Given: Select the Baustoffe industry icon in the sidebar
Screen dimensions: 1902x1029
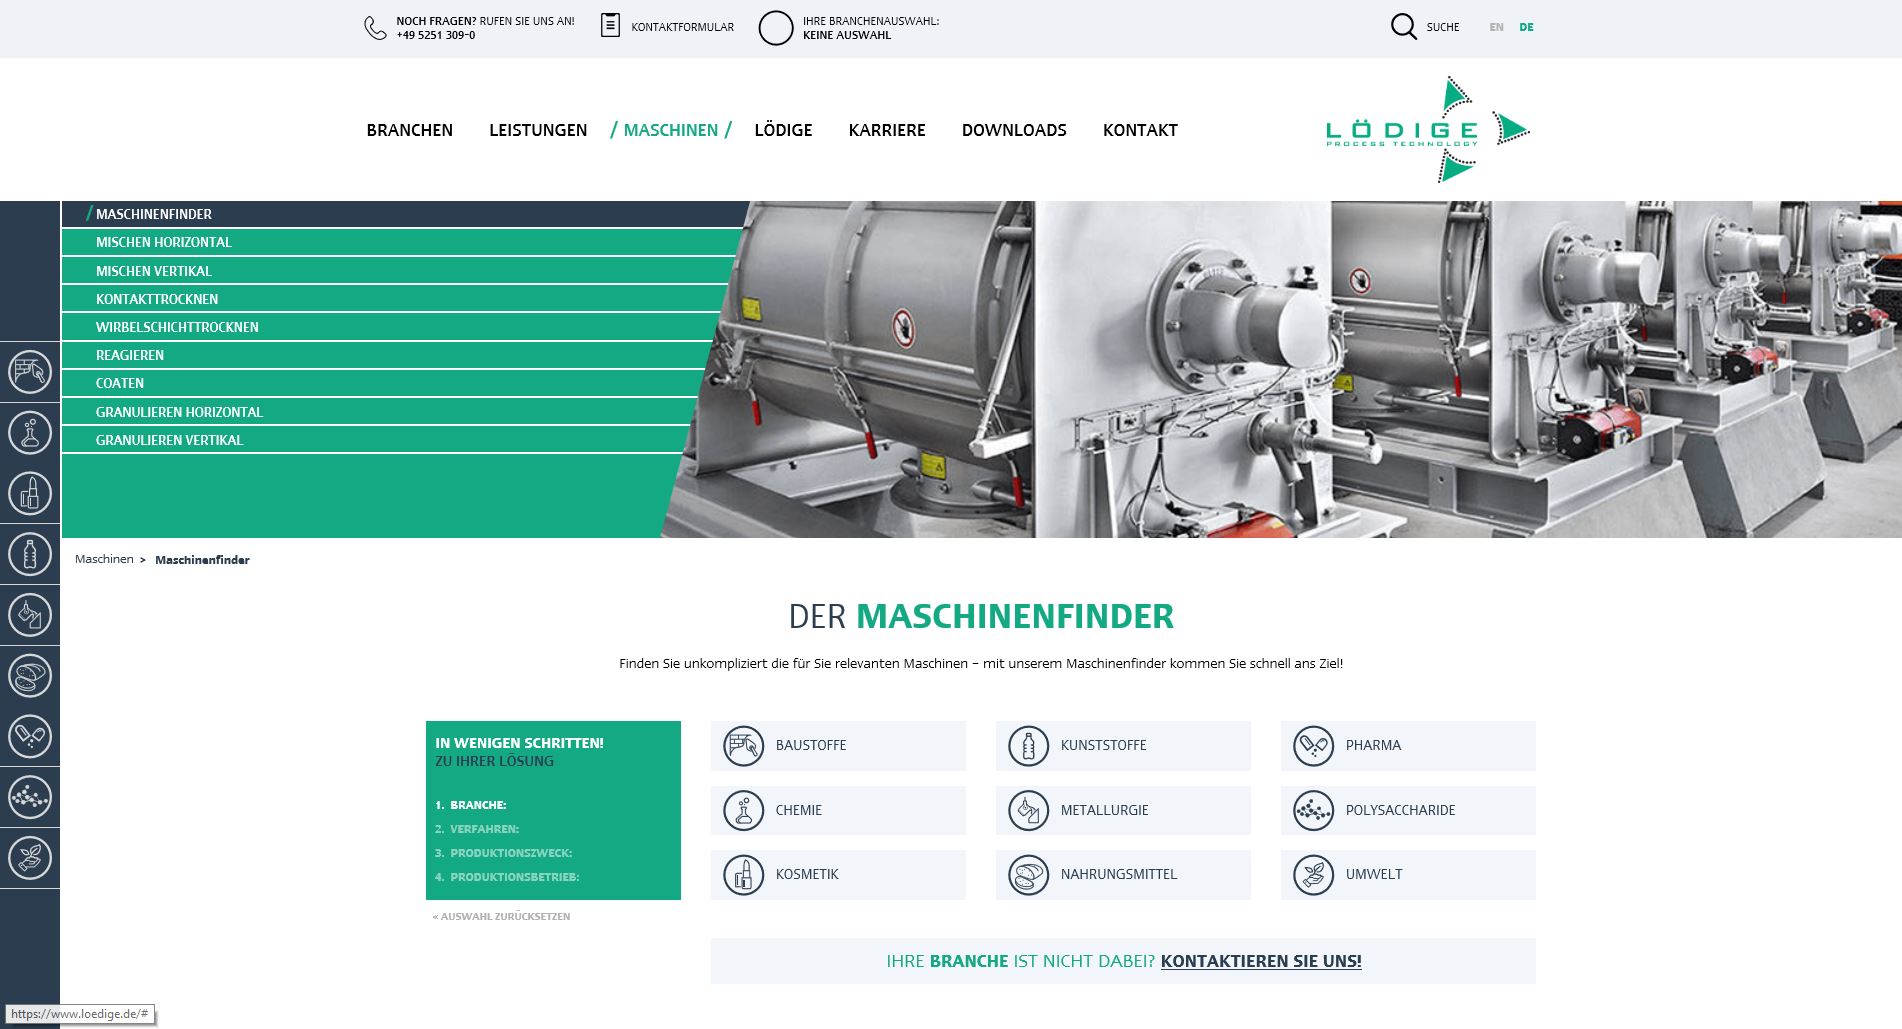Looking at the screenshot, I should pos(30,372).
